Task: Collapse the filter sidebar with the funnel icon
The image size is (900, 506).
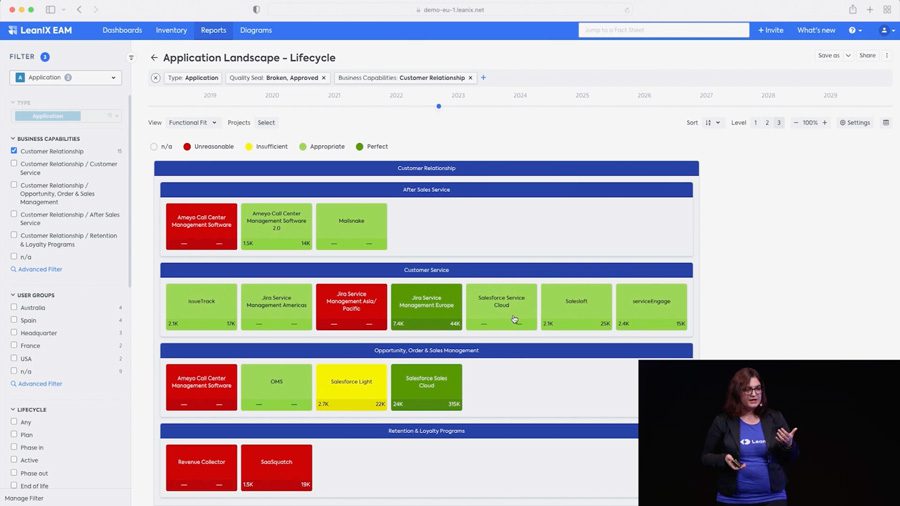Action: [131, 57]
